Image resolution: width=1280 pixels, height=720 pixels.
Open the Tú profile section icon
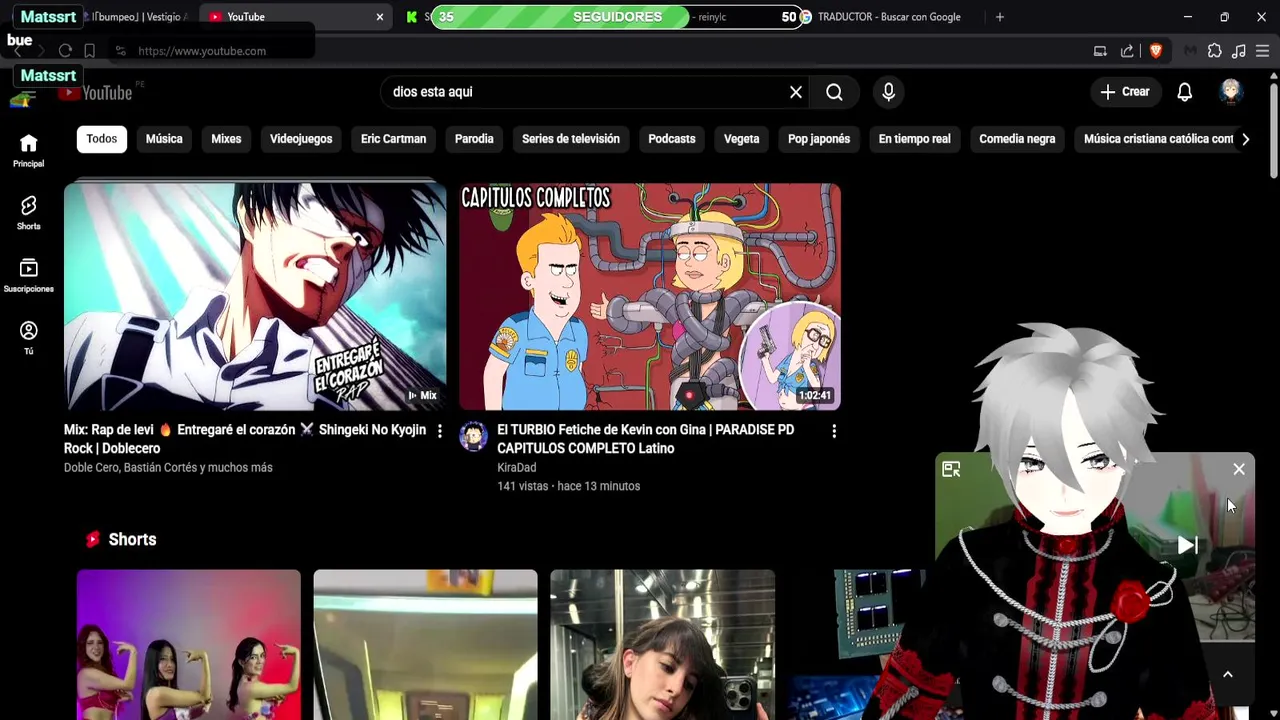tap(28, 337)
